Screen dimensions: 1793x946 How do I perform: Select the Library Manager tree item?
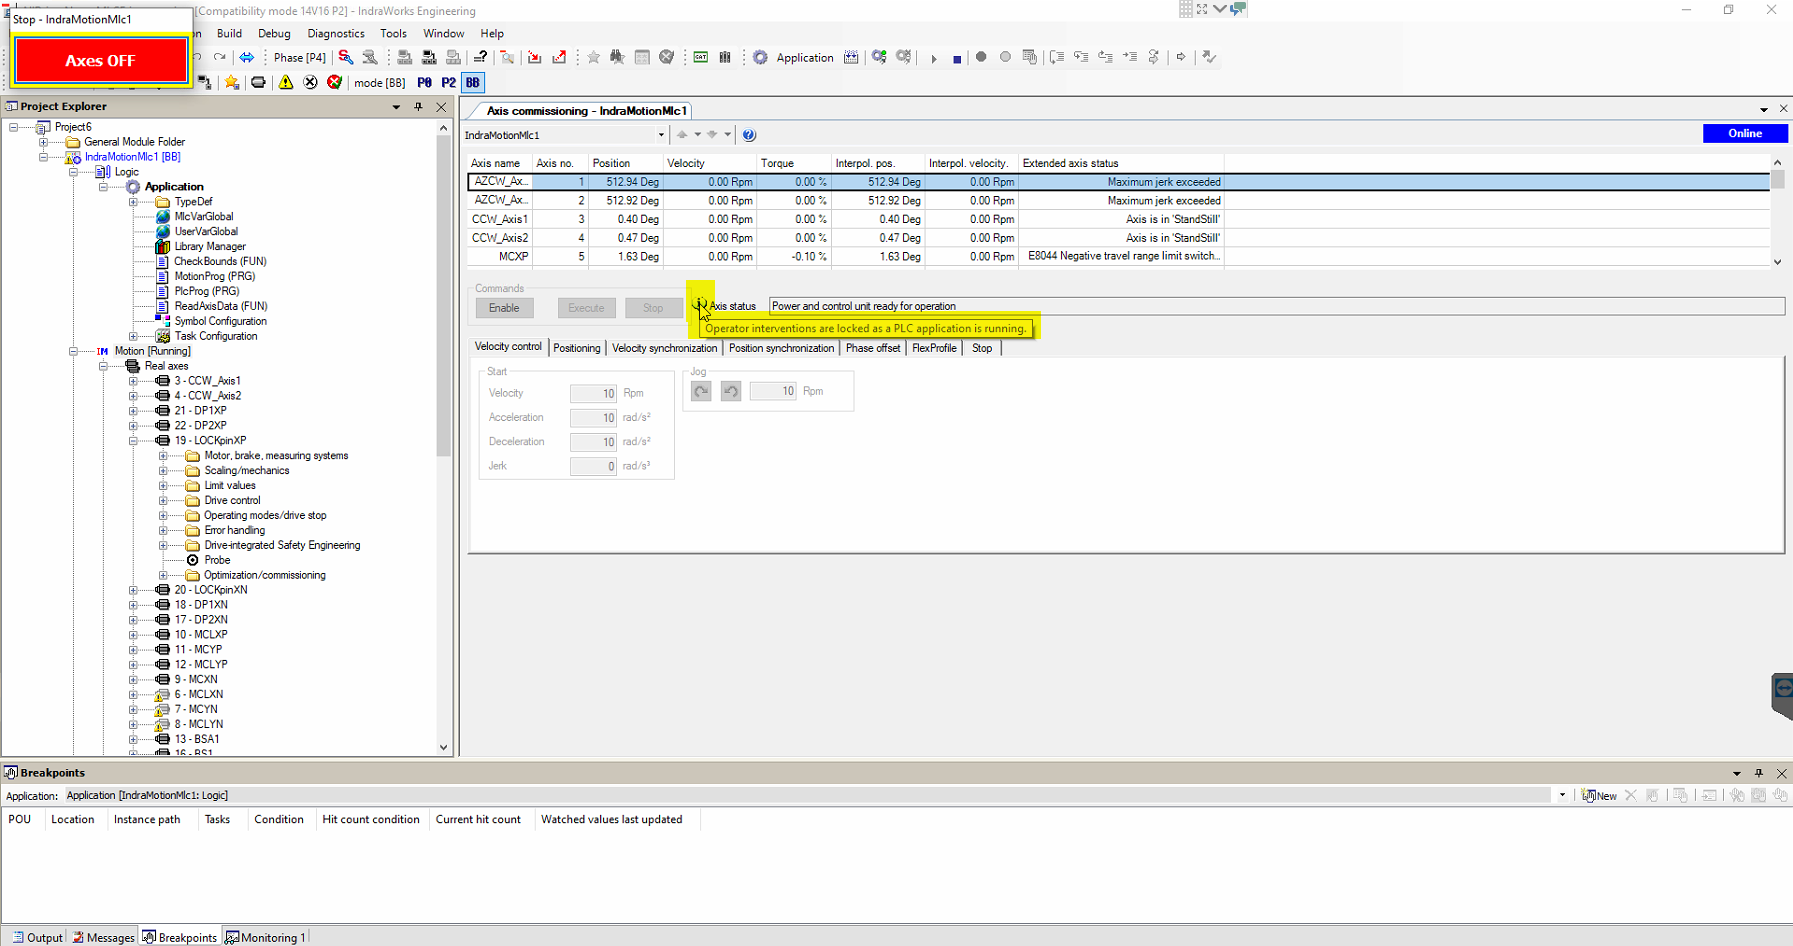coord(210,246)
